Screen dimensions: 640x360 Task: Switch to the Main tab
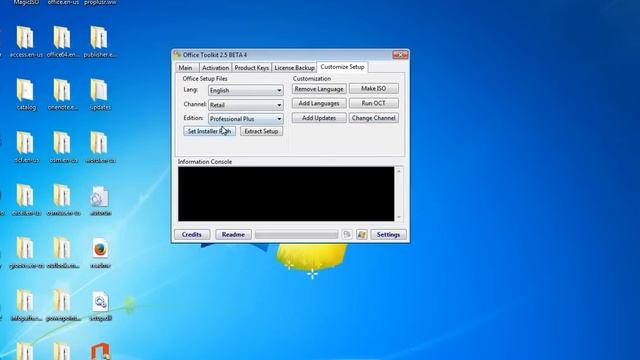click(187, 68)
